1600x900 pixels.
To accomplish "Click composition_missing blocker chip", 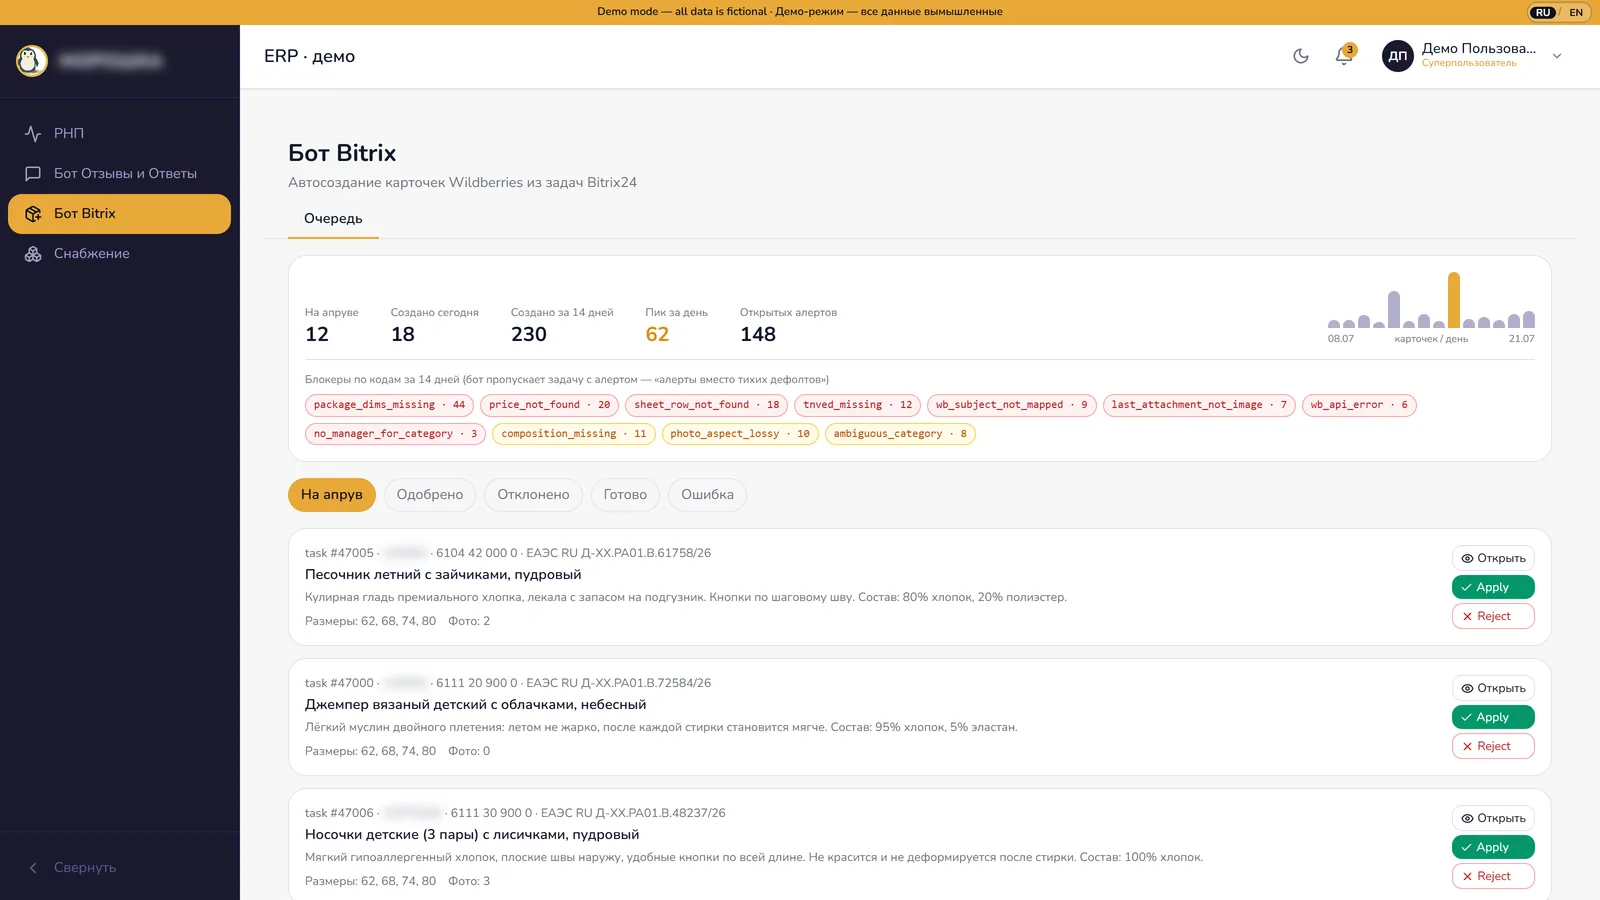I will coord(574,434).
